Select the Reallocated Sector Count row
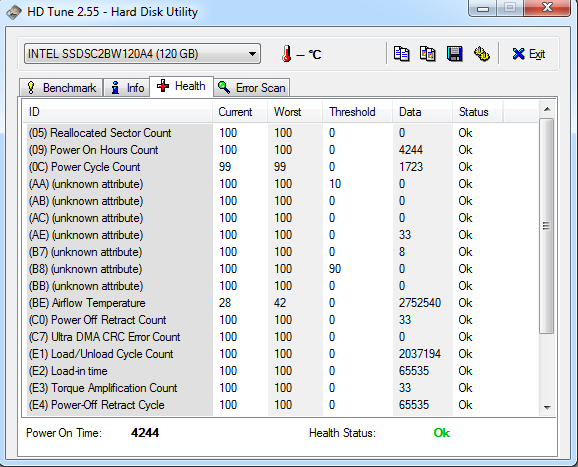Screen dimensions: 578x467 281,133
